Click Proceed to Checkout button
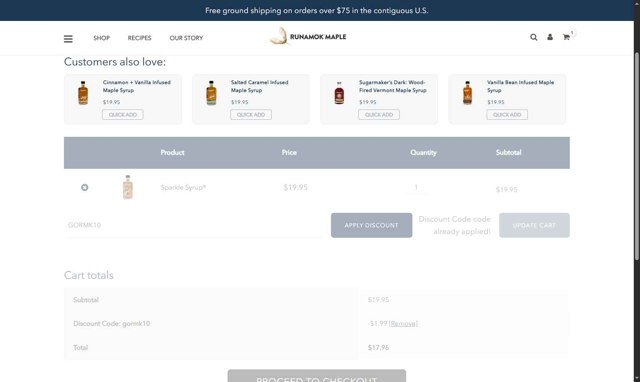 coord(317,376)
